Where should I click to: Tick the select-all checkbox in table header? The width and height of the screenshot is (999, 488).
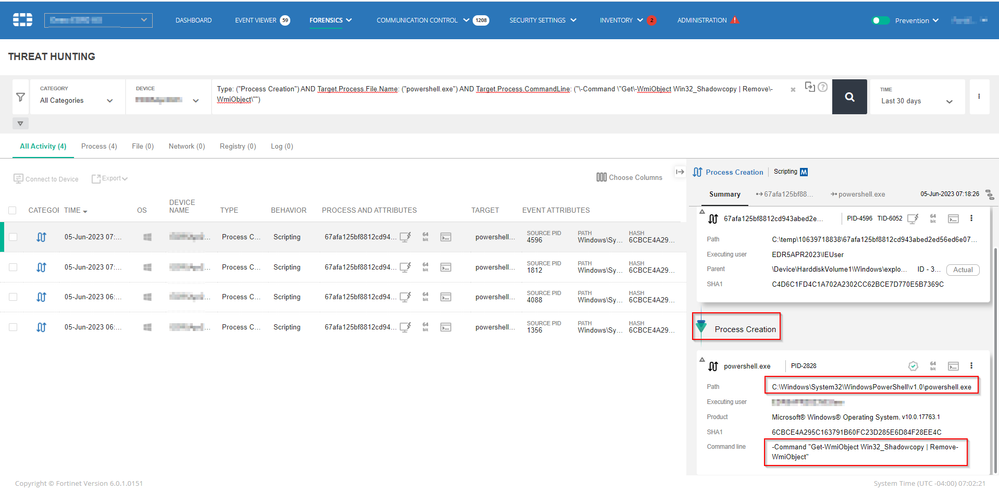(x=13, y=210)
